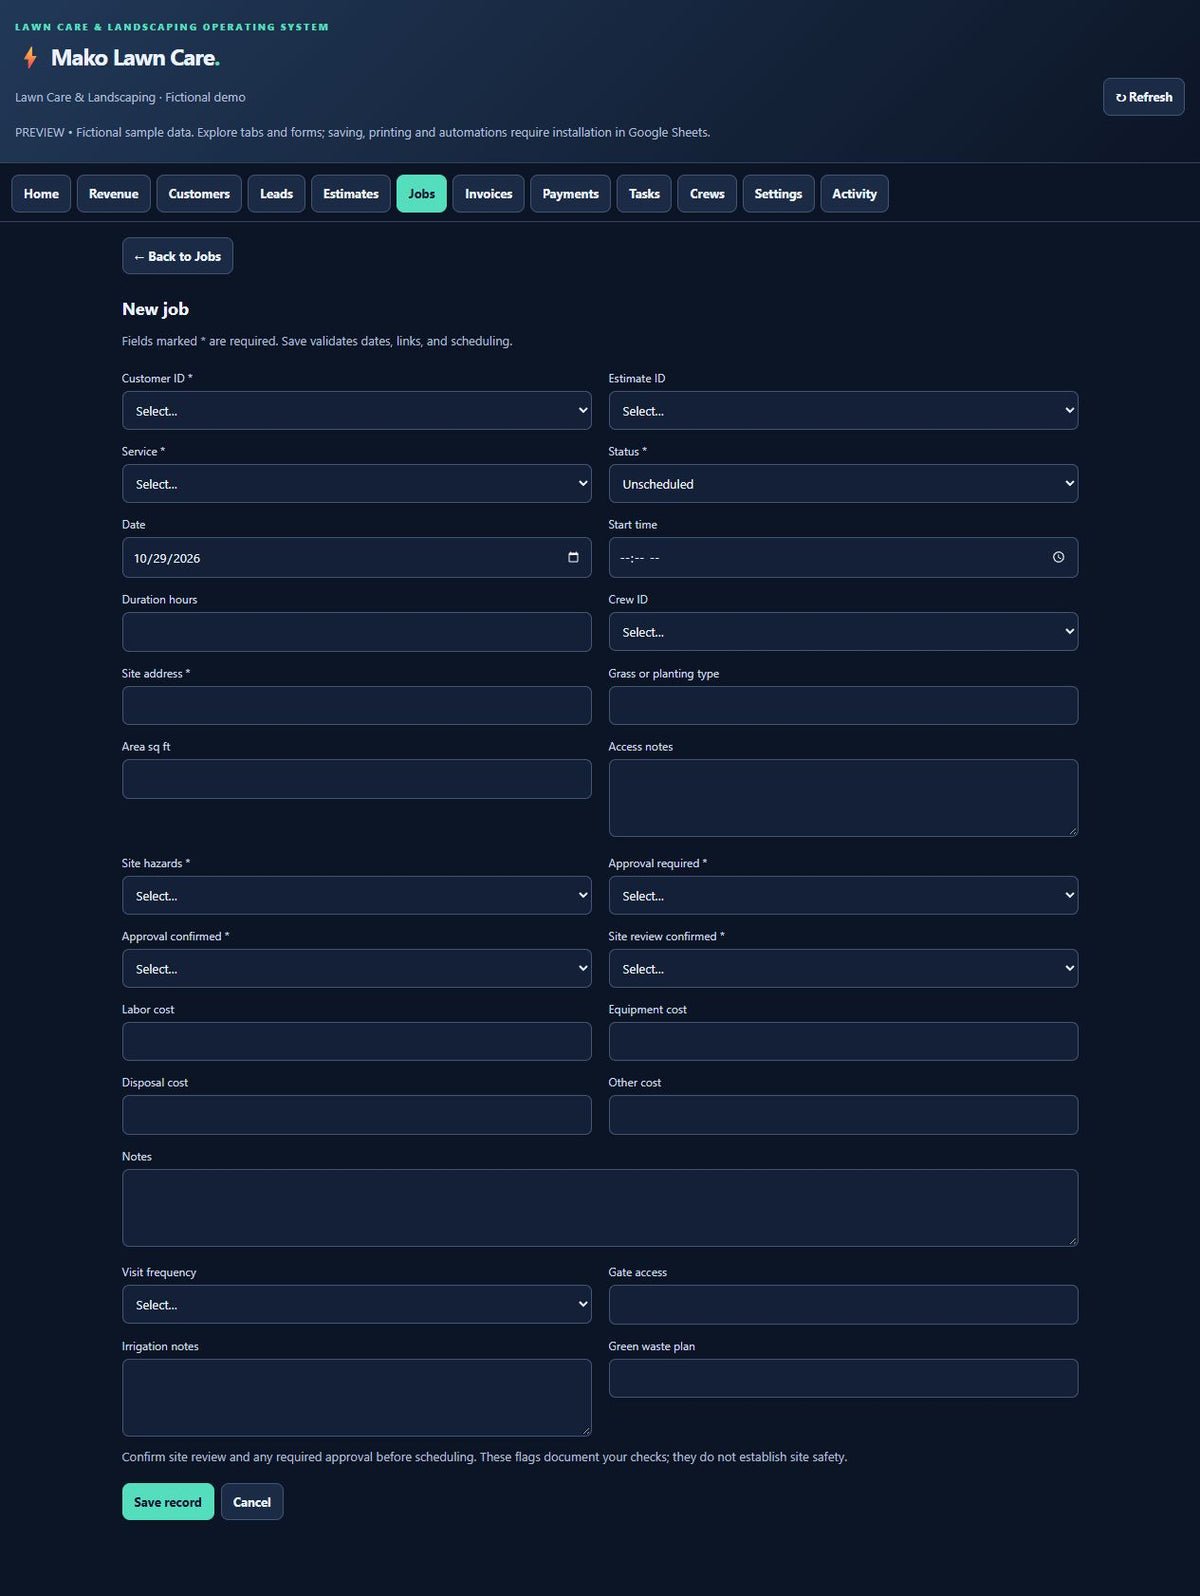The height and width of the screenshot is (1596, 1200).
Task: Open the clock picker in the Start time field
Action: pos(1058,557)
